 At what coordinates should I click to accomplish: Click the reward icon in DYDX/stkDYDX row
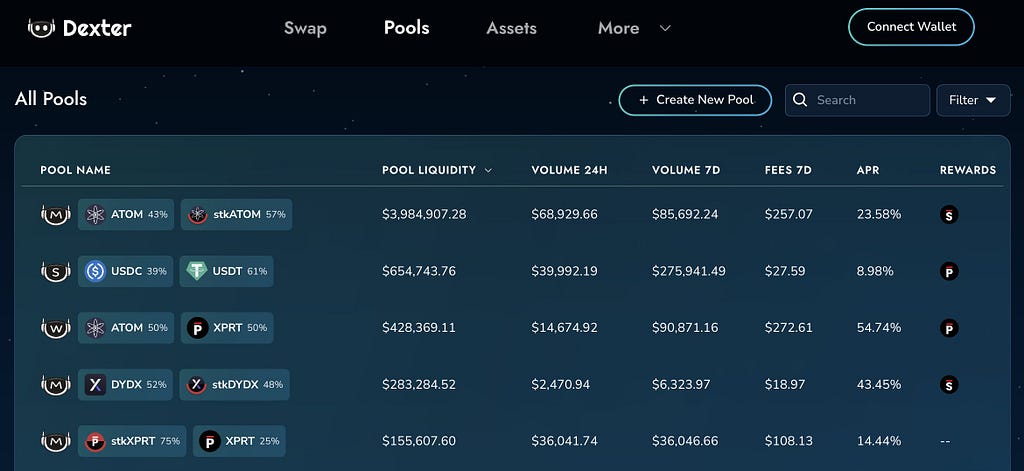coord(949,385)
